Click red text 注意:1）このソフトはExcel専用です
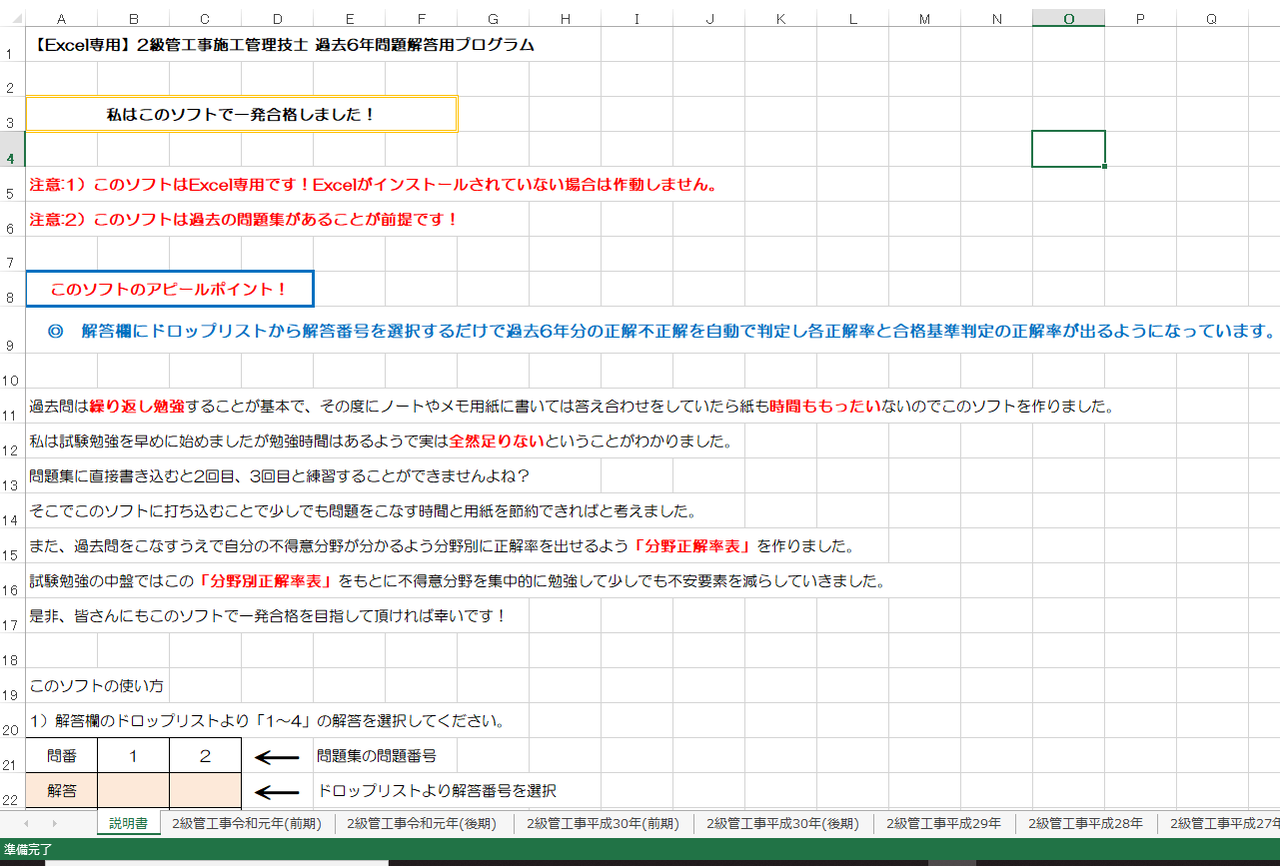The height and width of the screenshot is (866, 1280). tap(373, 185)
